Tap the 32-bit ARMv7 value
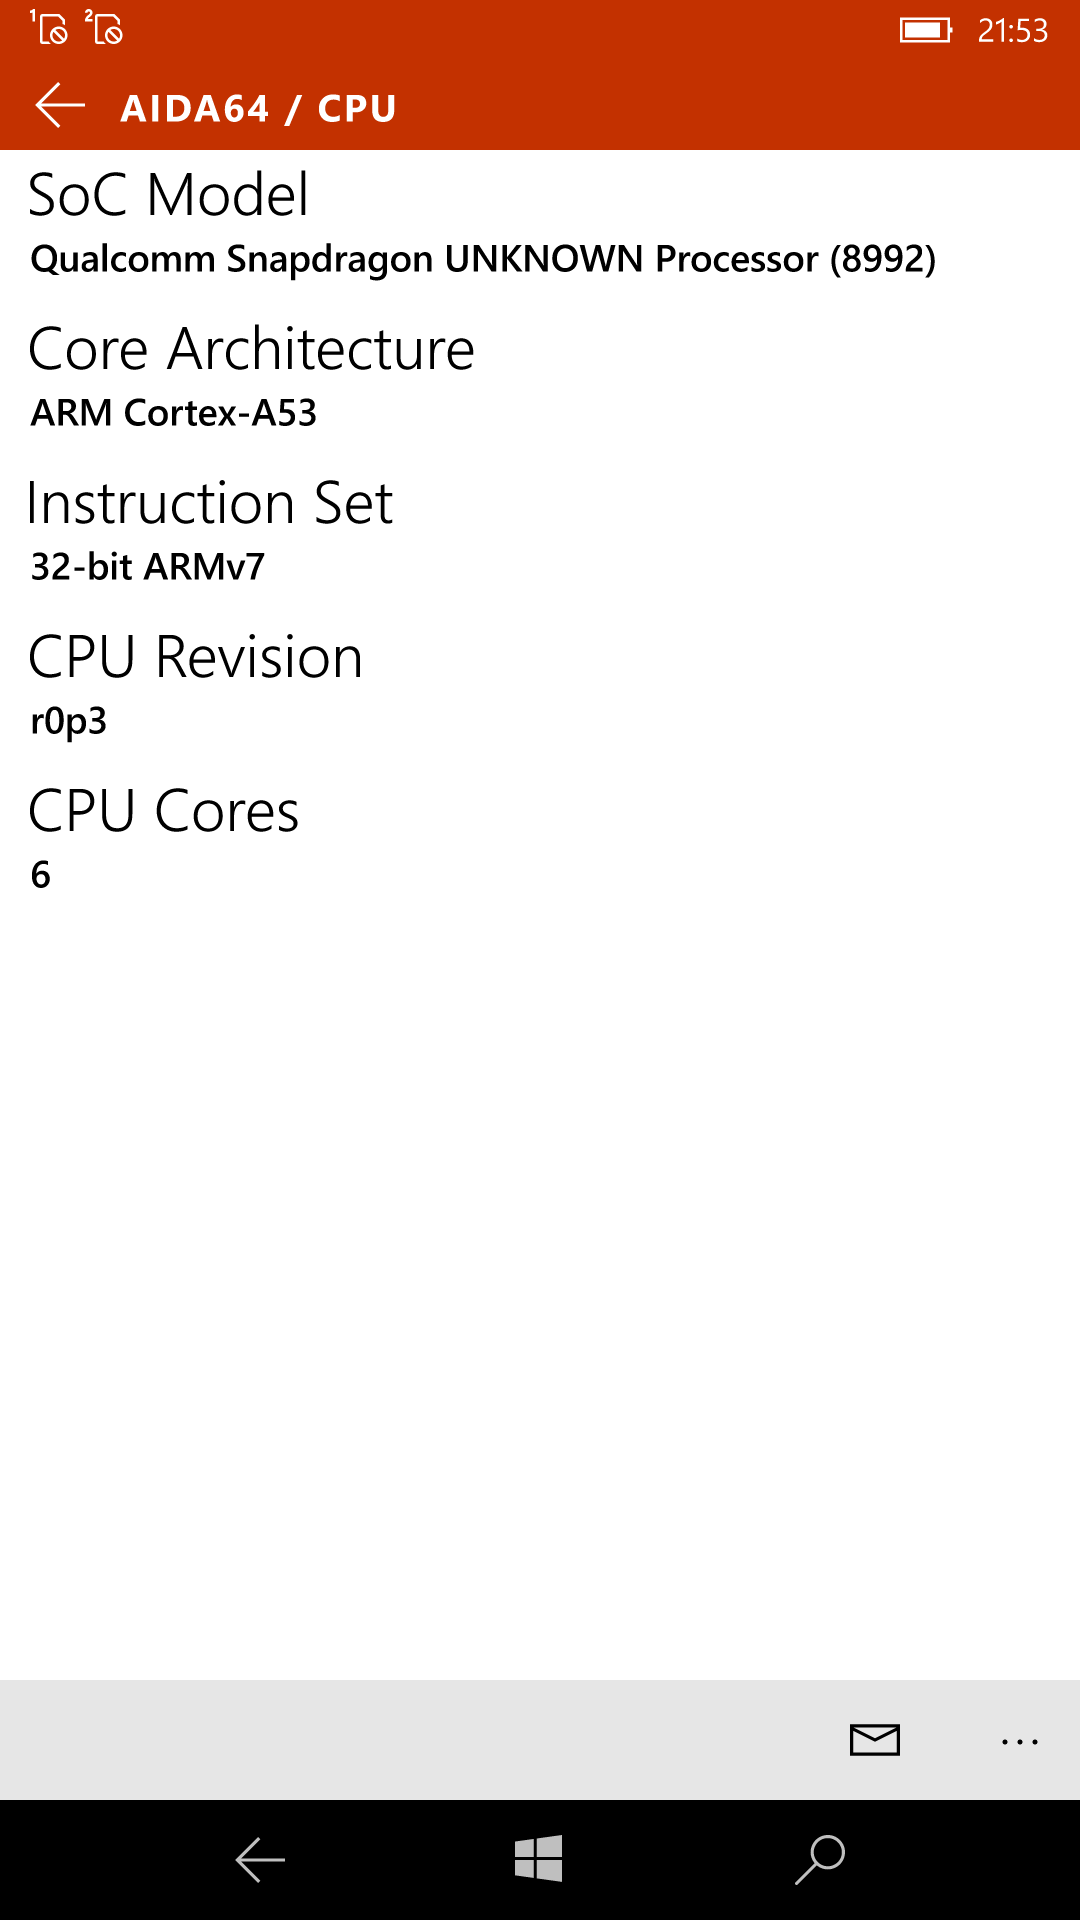1080x1920 pixels. click(148, 567)
